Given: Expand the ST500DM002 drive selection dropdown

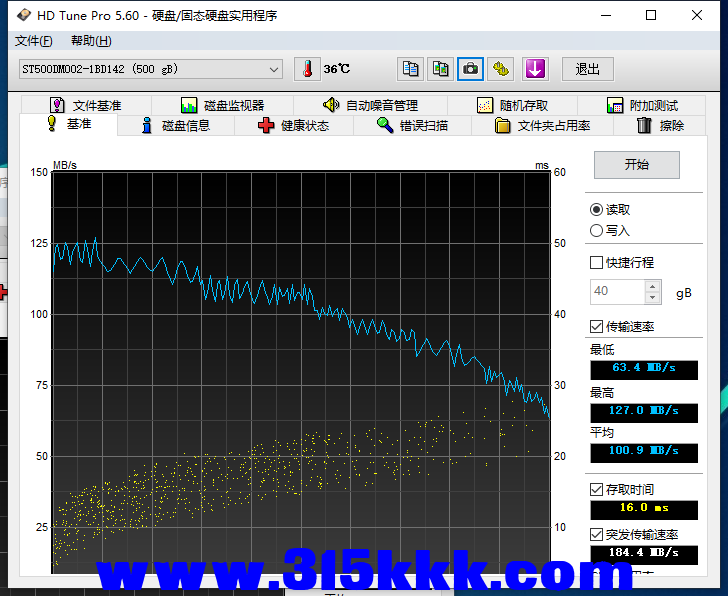Looking at the screenshot, I should tap(274, 69).
